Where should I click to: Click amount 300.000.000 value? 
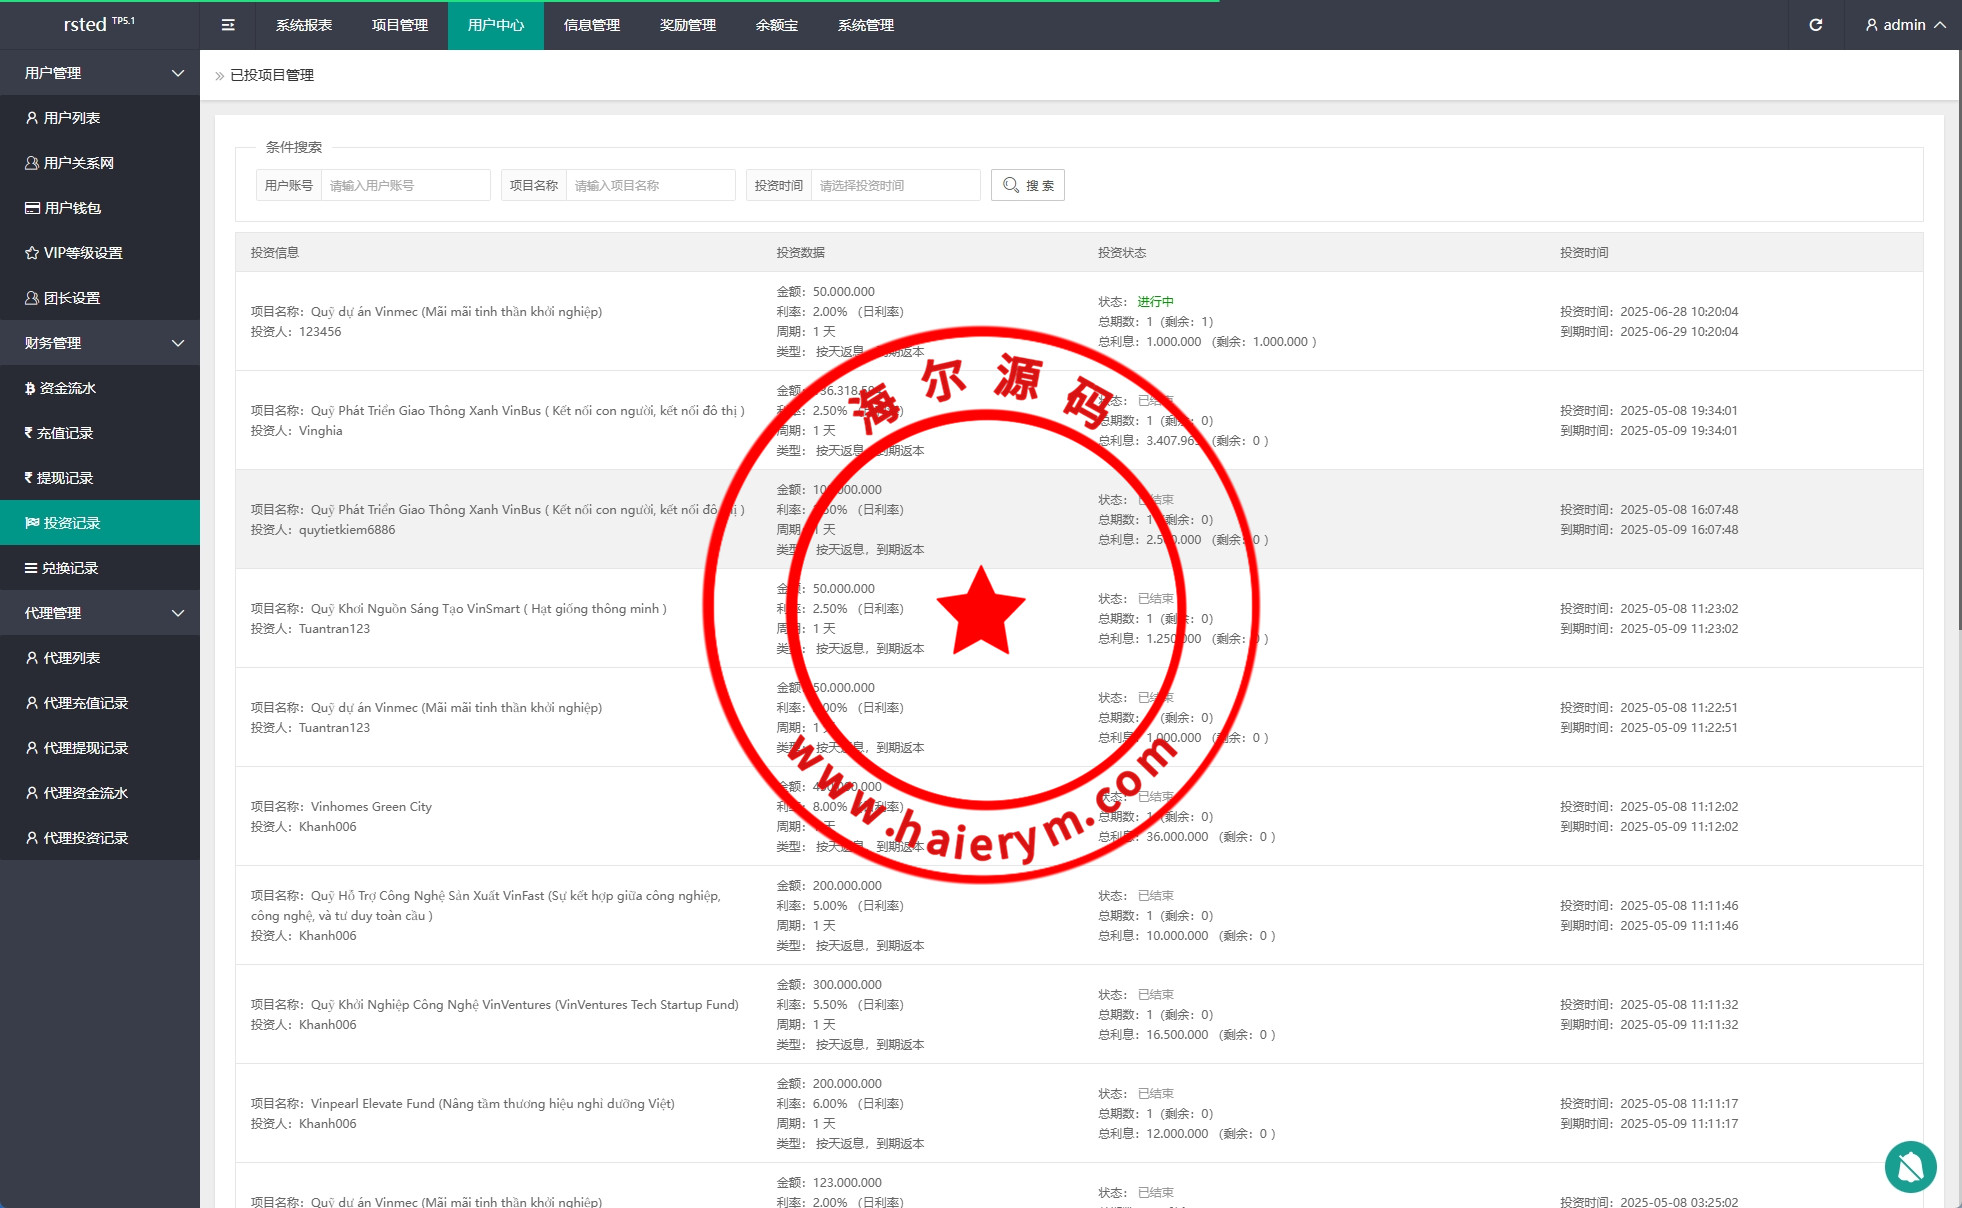[847, 985]
